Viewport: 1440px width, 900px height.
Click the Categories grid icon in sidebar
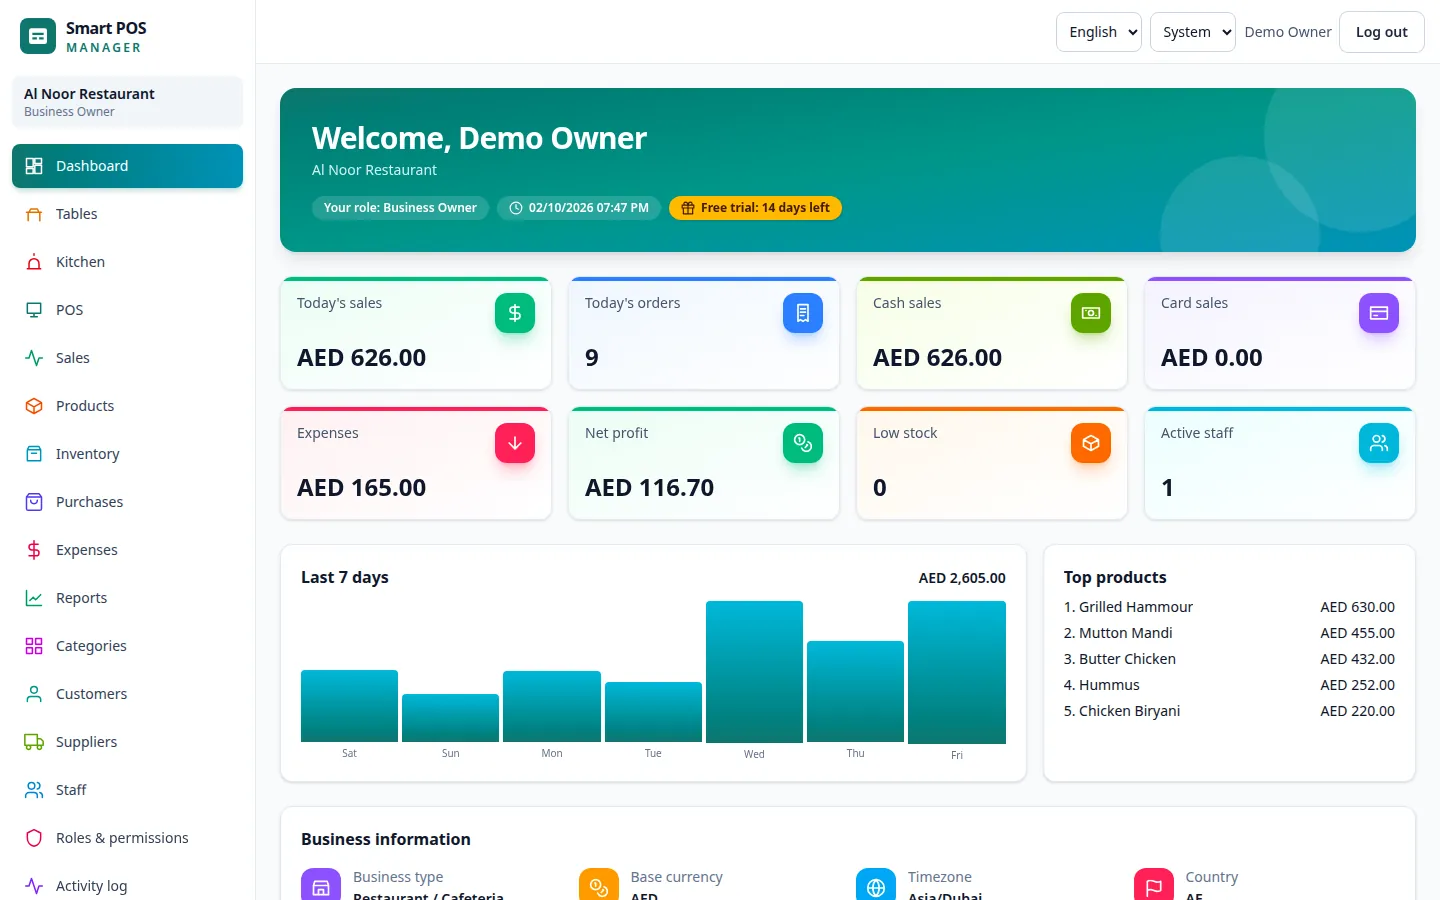coord(34,646)
